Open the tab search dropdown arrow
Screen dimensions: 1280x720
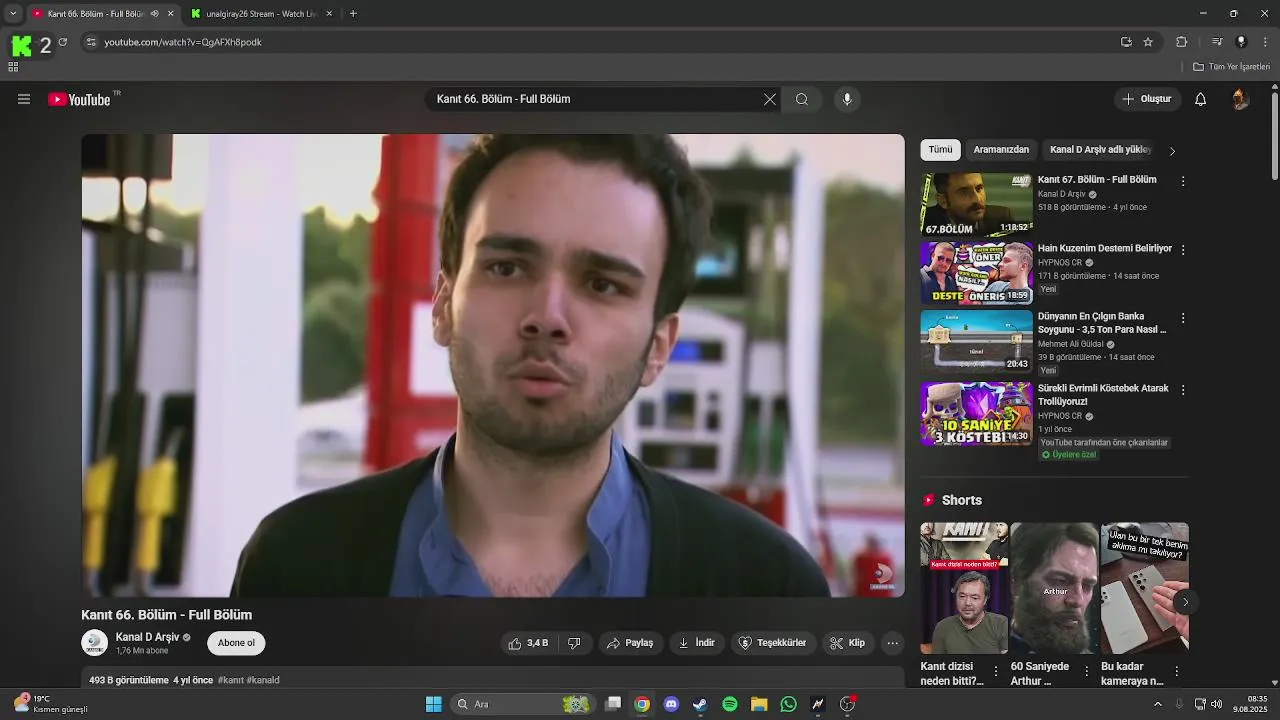pos(13,14)
